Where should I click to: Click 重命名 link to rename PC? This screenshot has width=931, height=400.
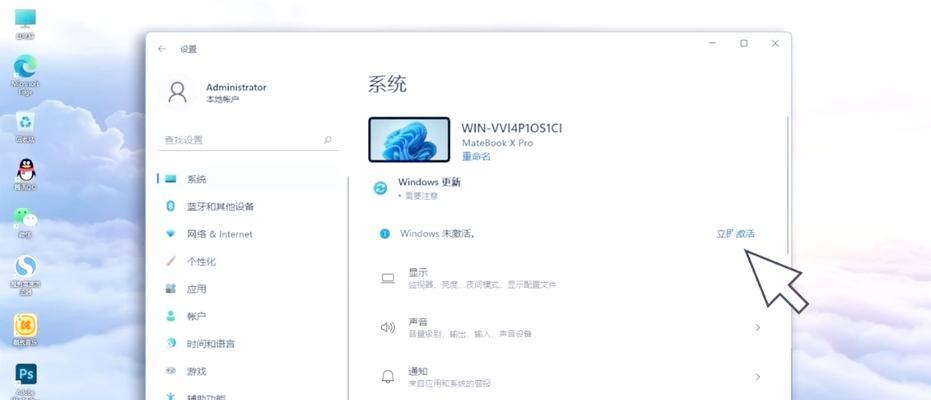coord(476,157)
